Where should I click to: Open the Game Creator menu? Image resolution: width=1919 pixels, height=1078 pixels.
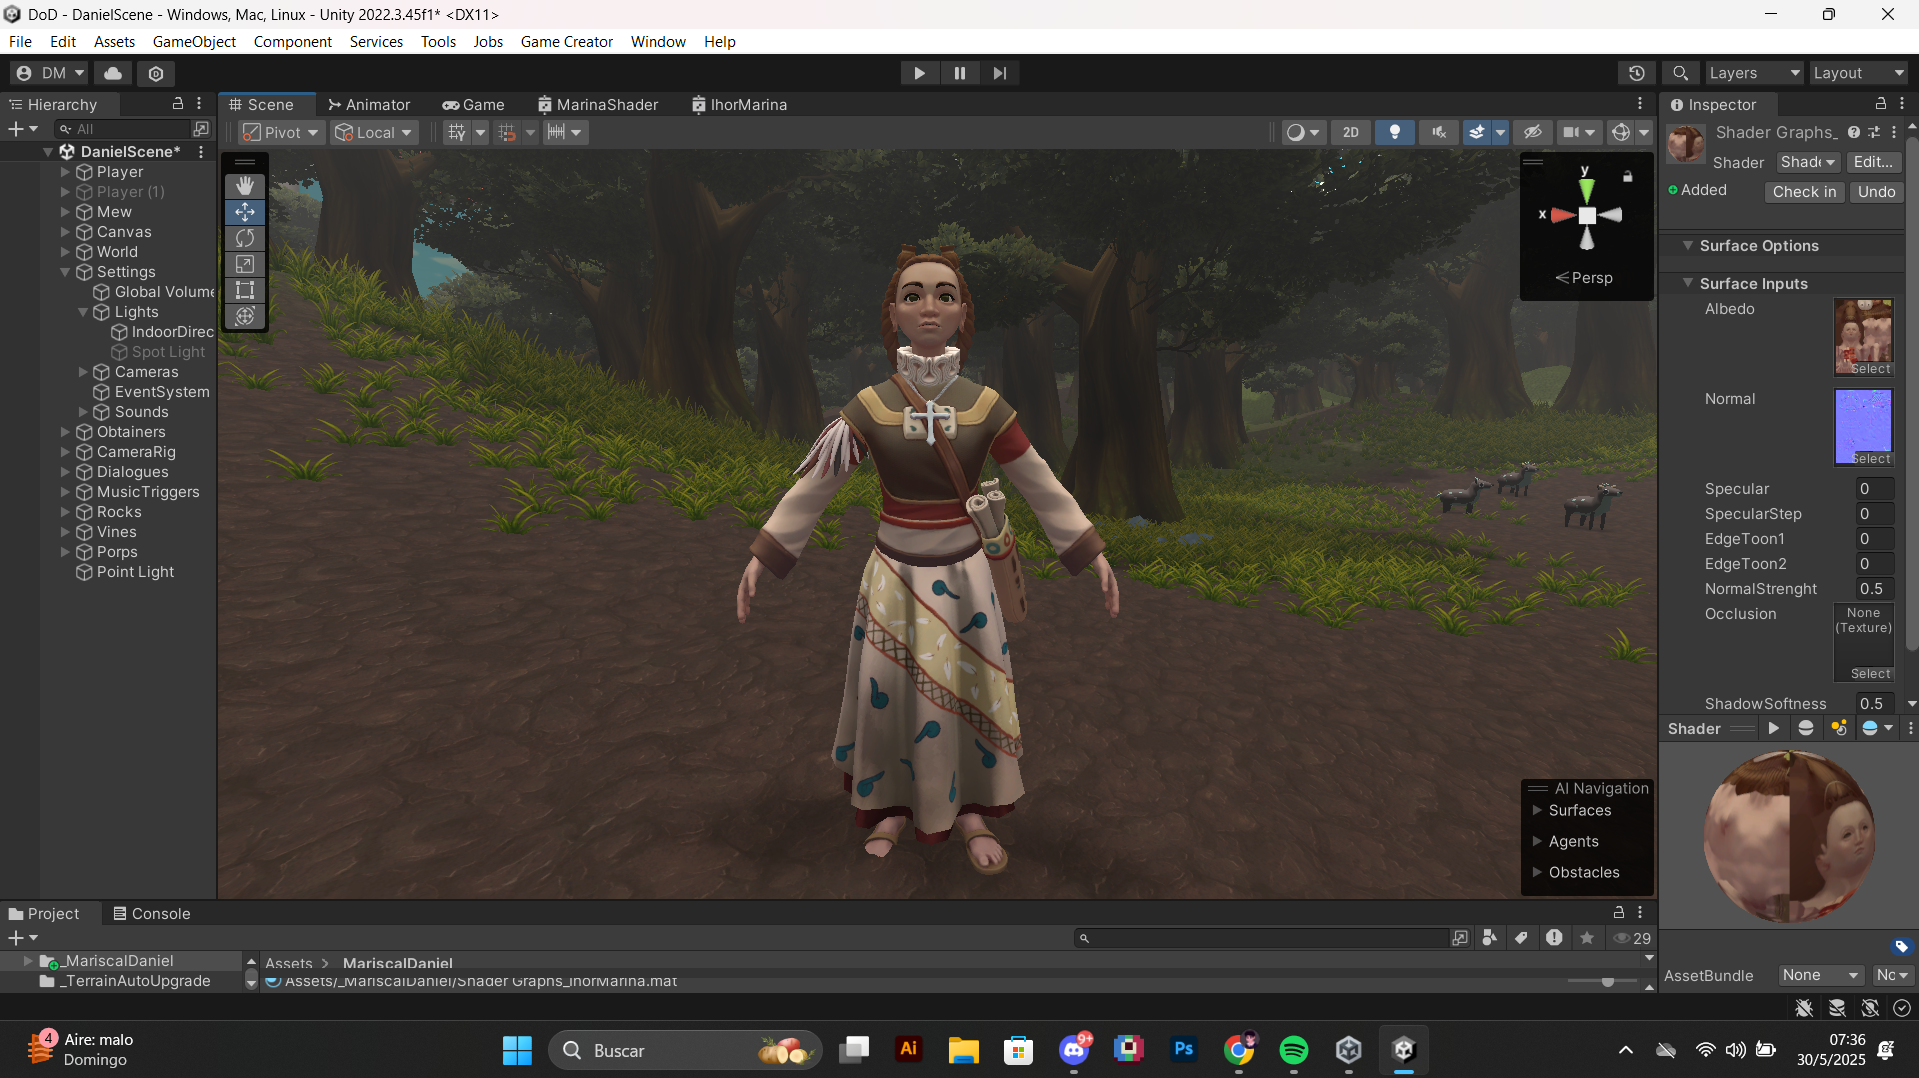click(x=566, y=41)
